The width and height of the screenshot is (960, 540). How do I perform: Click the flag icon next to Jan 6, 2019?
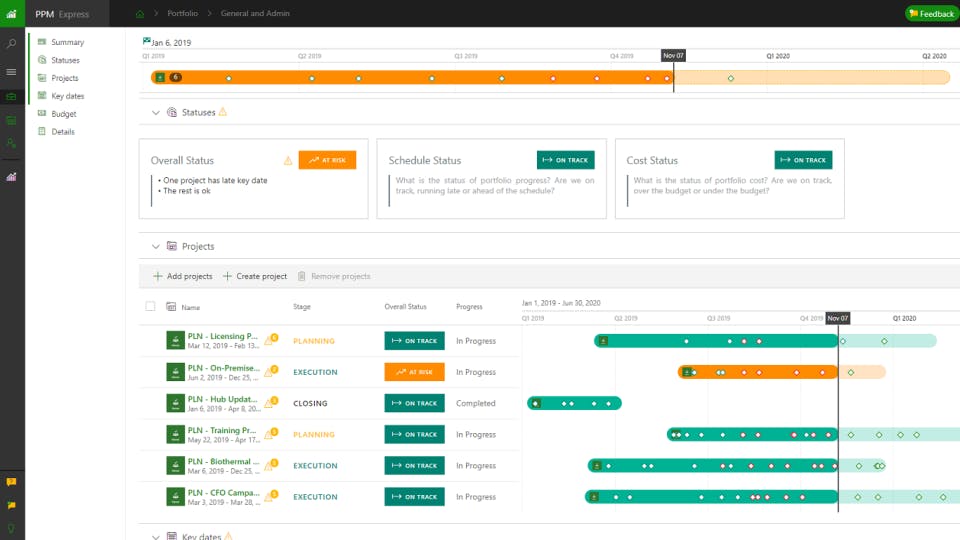coord(146,41)
